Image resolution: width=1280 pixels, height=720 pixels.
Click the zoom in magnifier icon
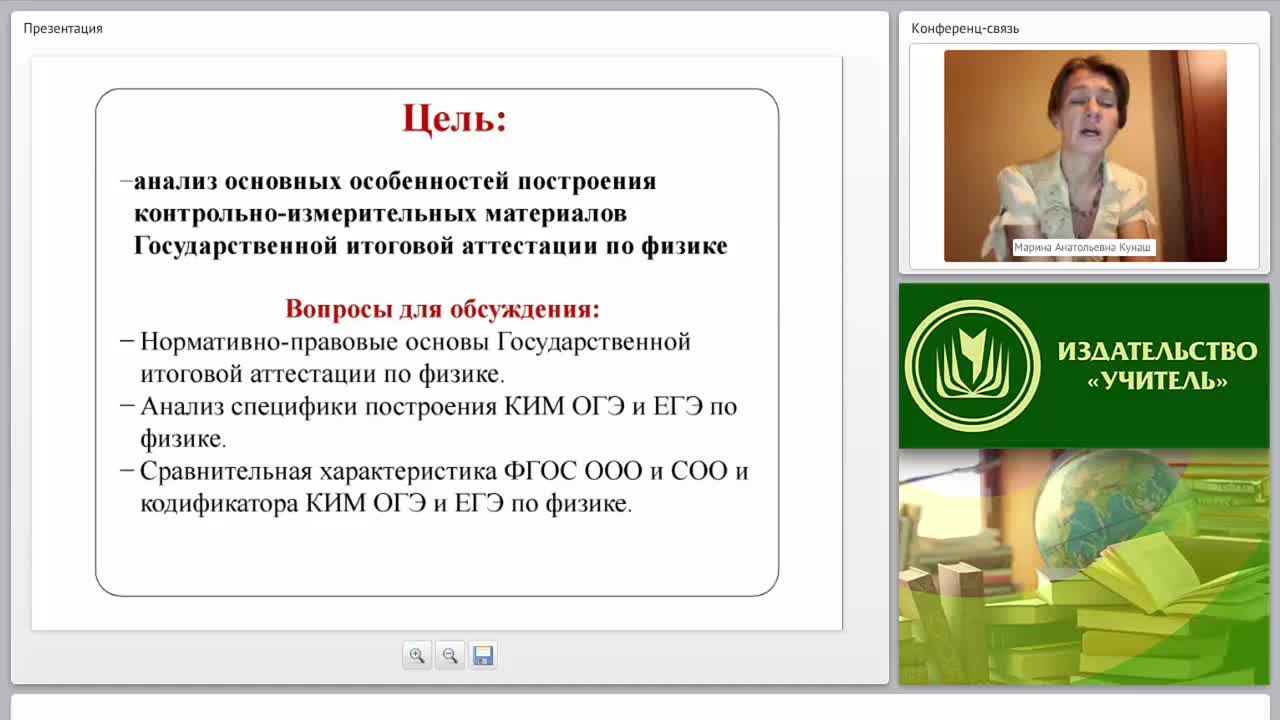[x=417, y=656]
